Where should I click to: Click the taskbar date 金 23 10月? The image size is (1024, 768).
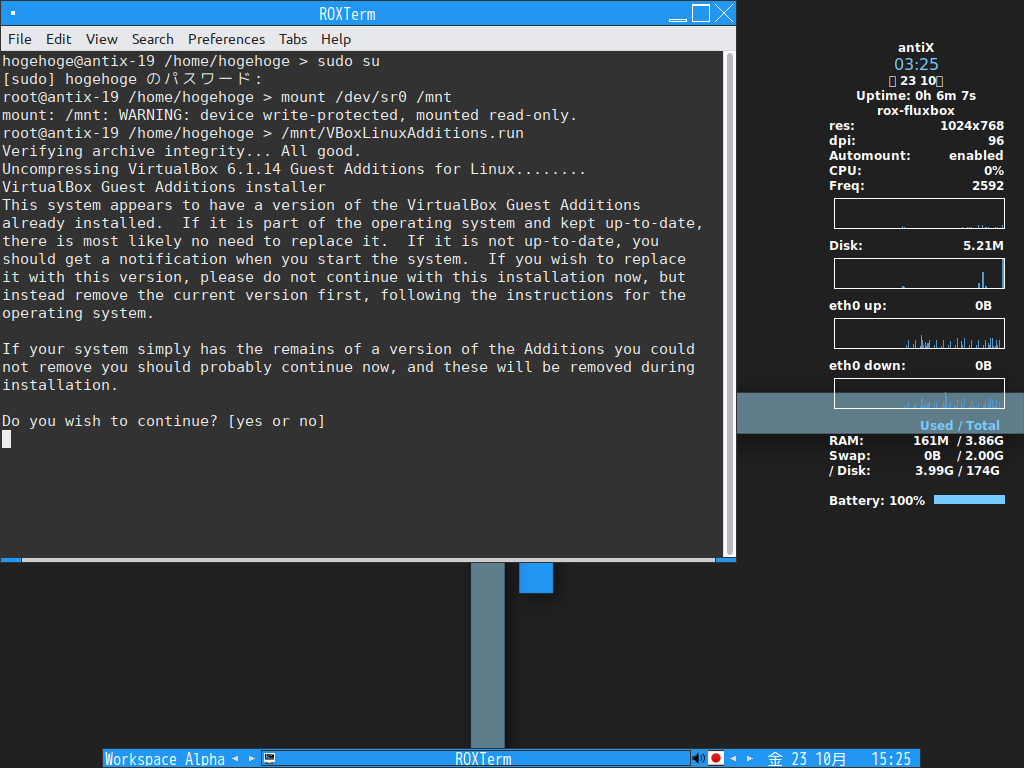pyautogui.click(x=807, y=759)
